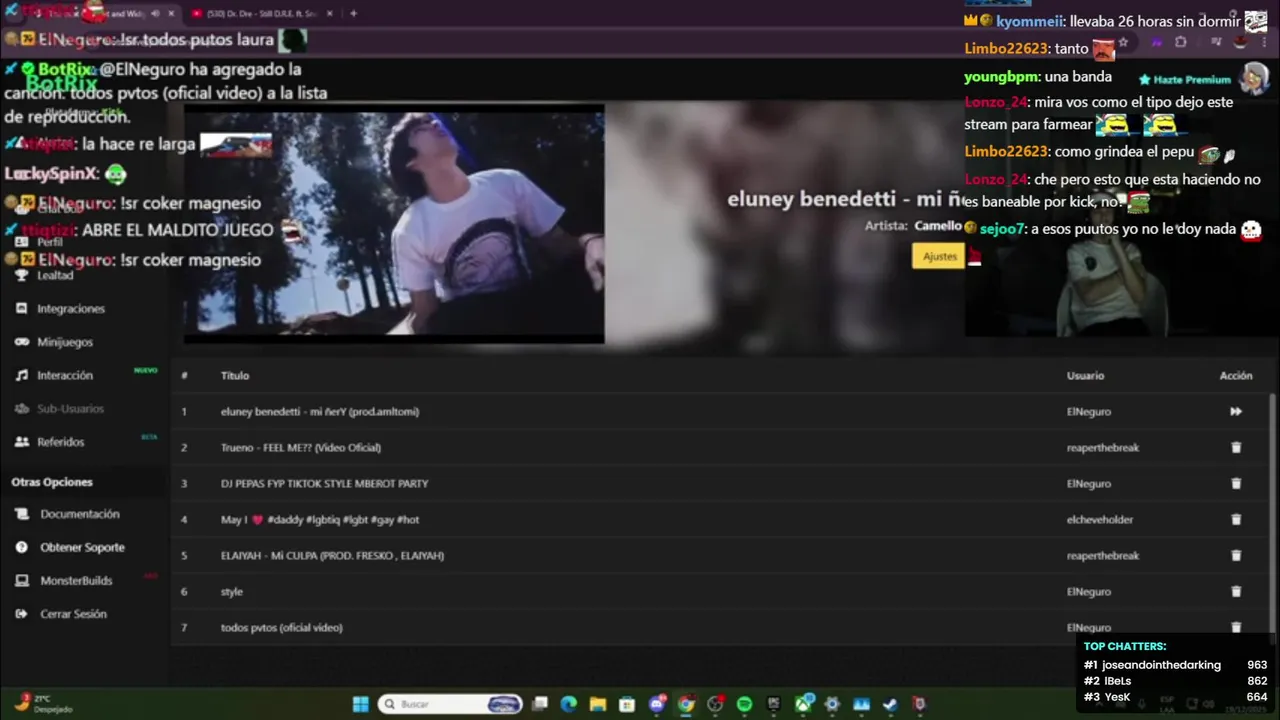This screenshot has width=1280, height=720.
Task: Skip the currently playing eluney benedetti song
Action: pyautogui.click(x=1236, y=411)
